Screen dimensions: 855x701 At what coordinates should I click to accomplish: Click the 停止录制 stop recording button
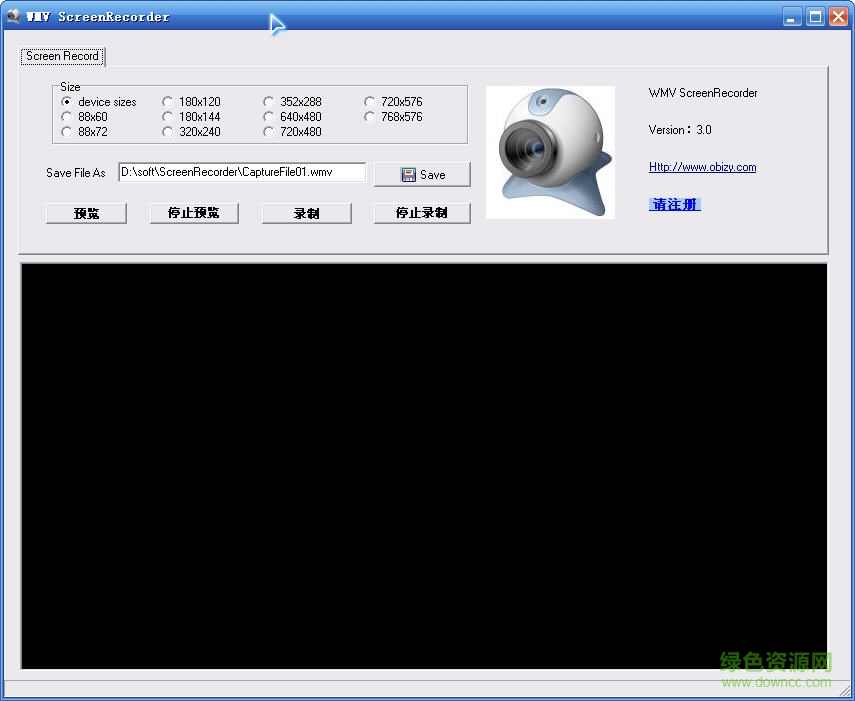click(x=421, y=213)
